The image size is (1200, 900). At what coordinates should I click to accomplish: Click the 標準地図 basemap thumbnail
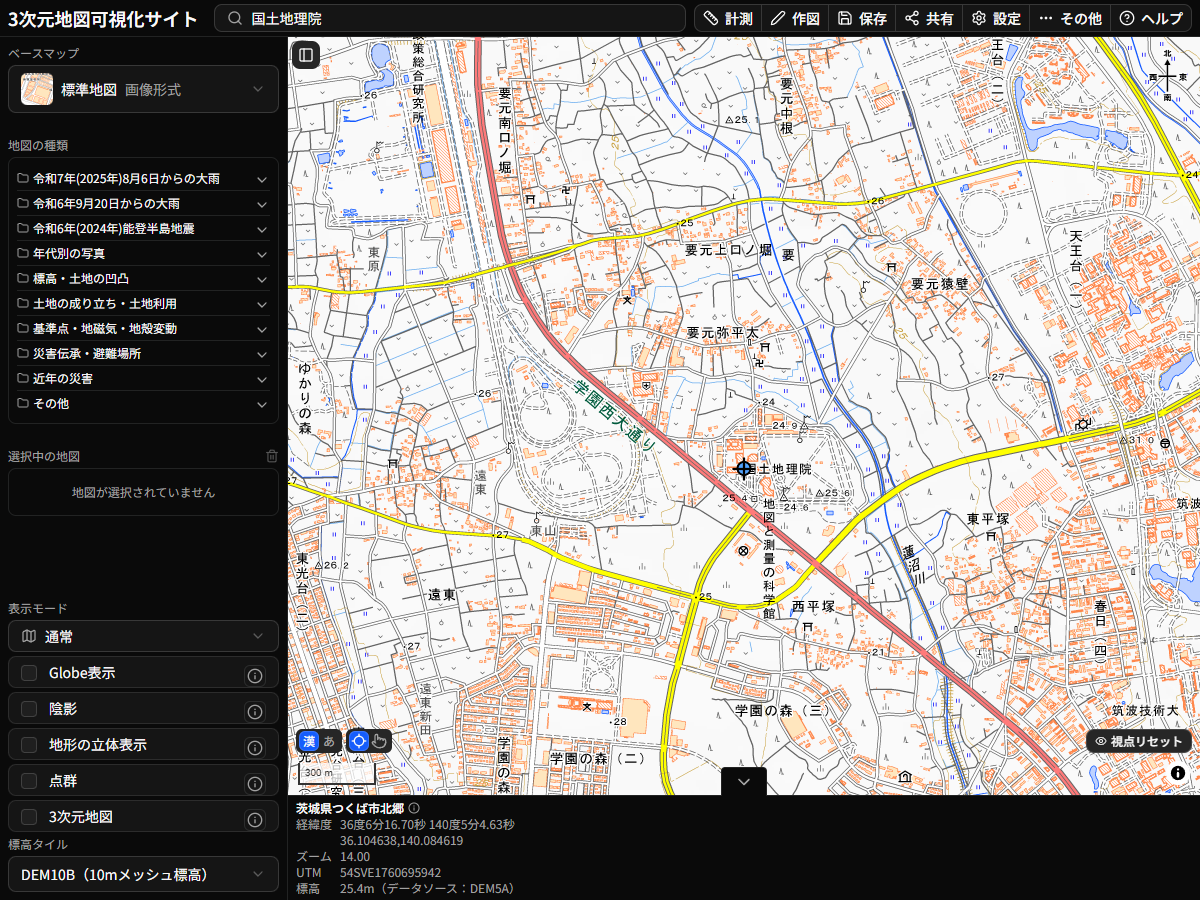pyautogui.click(x=37, y=89)
